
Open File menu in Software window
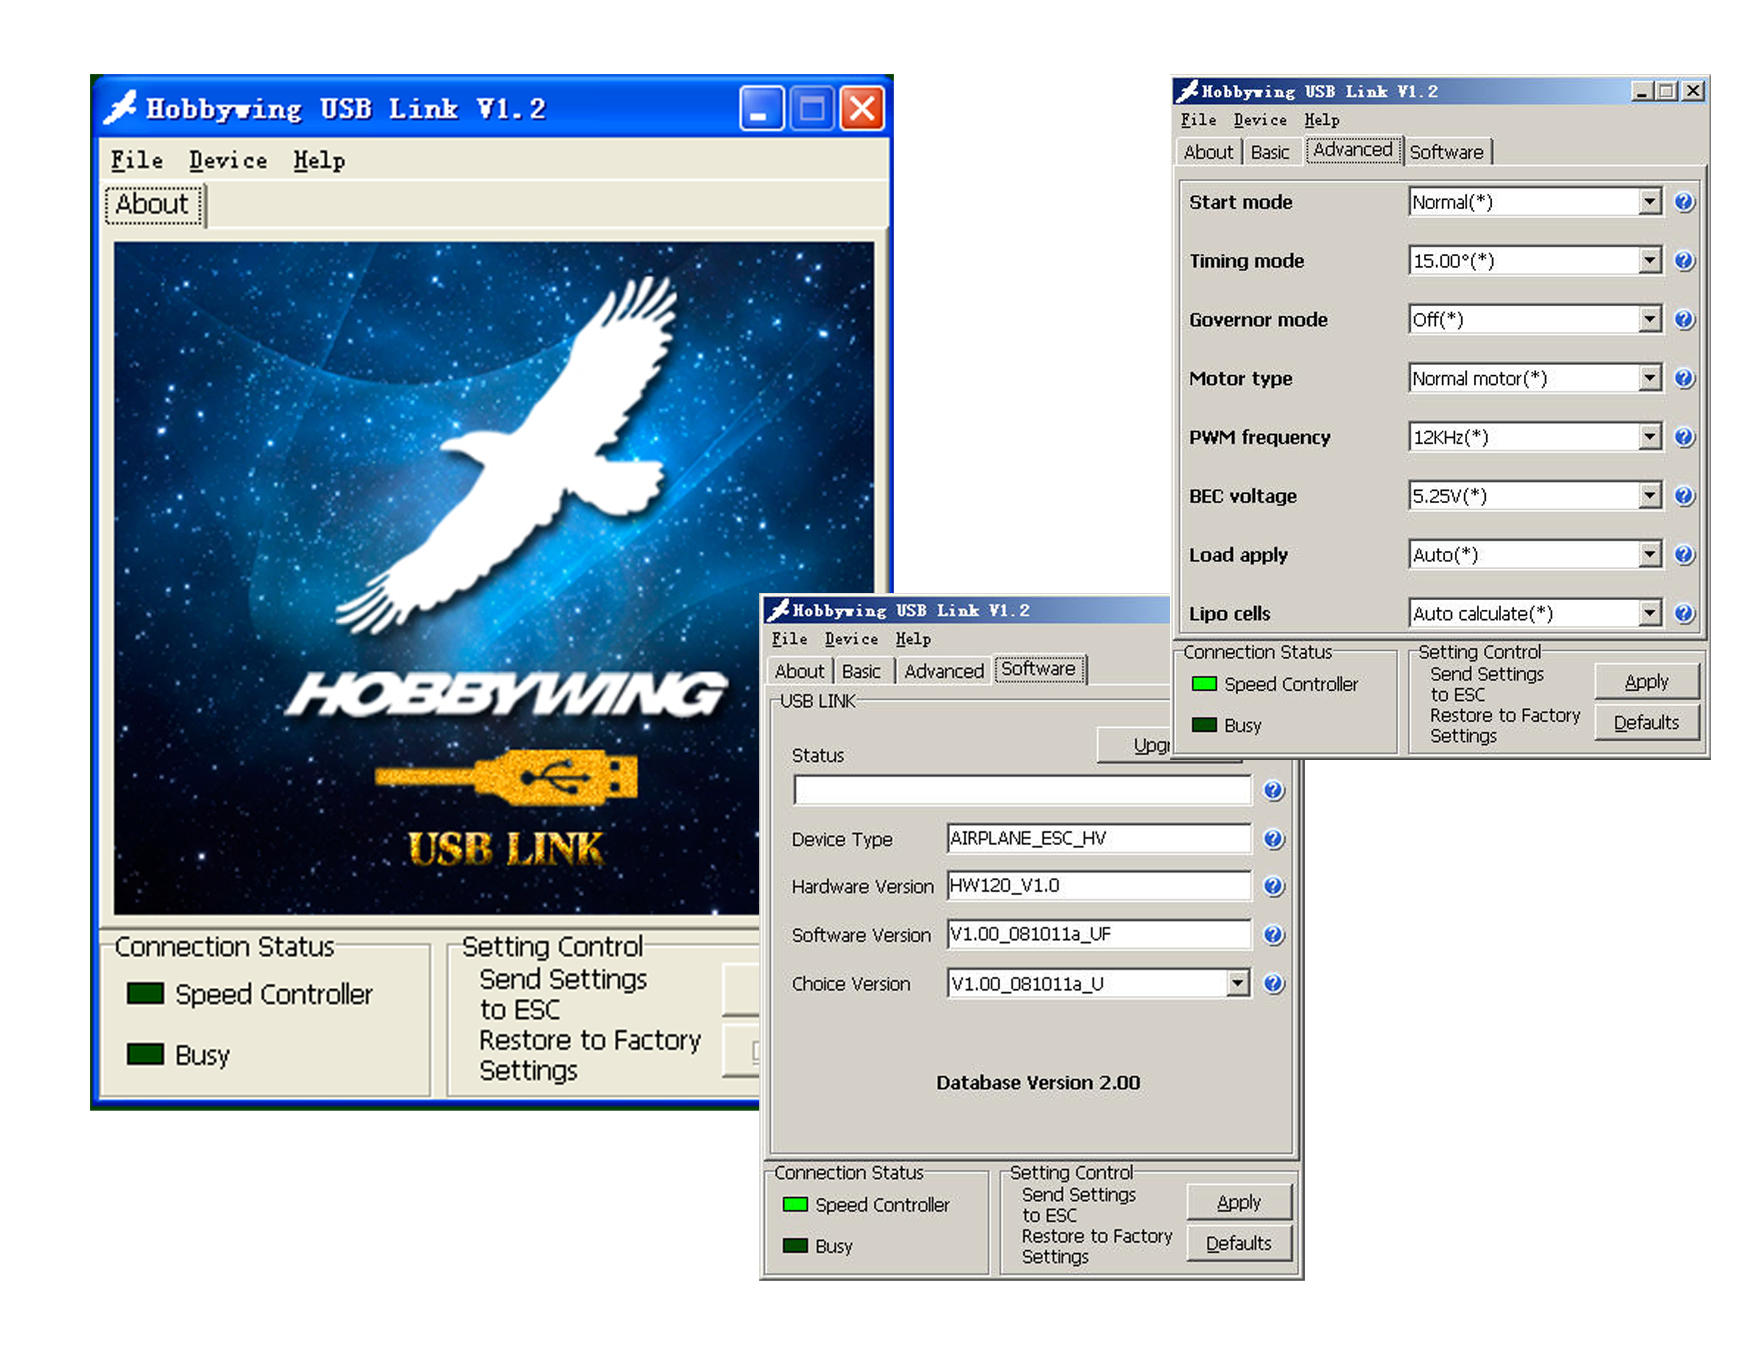[789, 639]
